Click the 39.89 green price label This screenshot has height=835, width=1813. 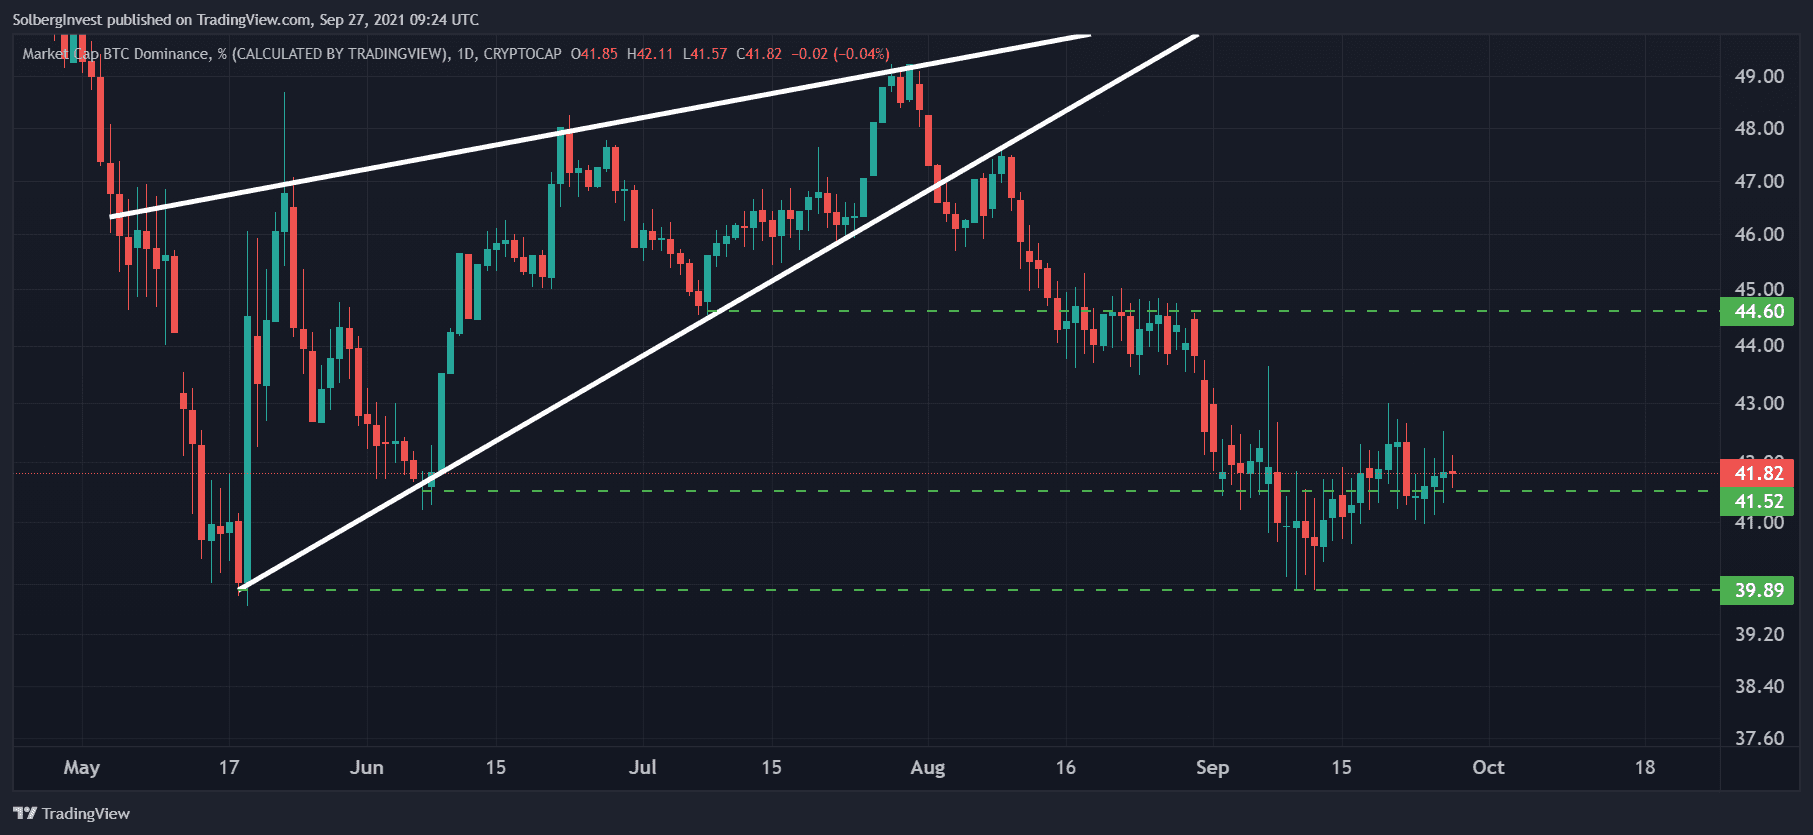pos(1757,590)
